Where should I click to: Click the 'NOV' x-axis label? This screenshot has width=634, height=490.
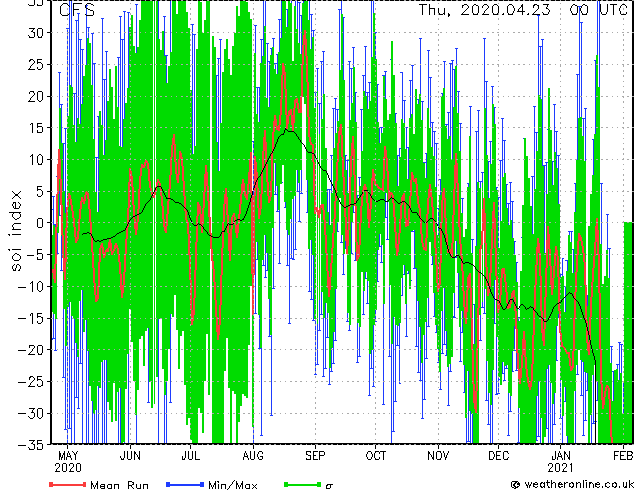tap(438, 456)
